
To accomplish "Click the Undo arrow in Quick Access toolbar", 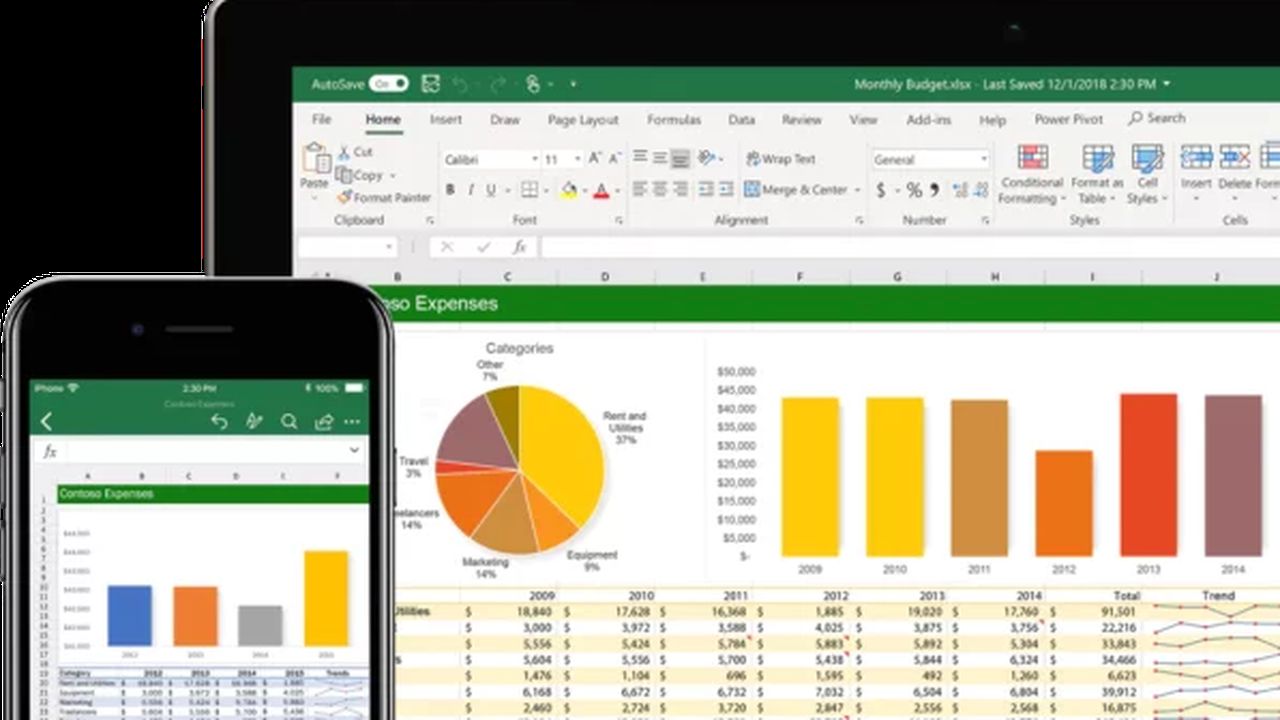I will pyautogui.click(x=461, y=84).
